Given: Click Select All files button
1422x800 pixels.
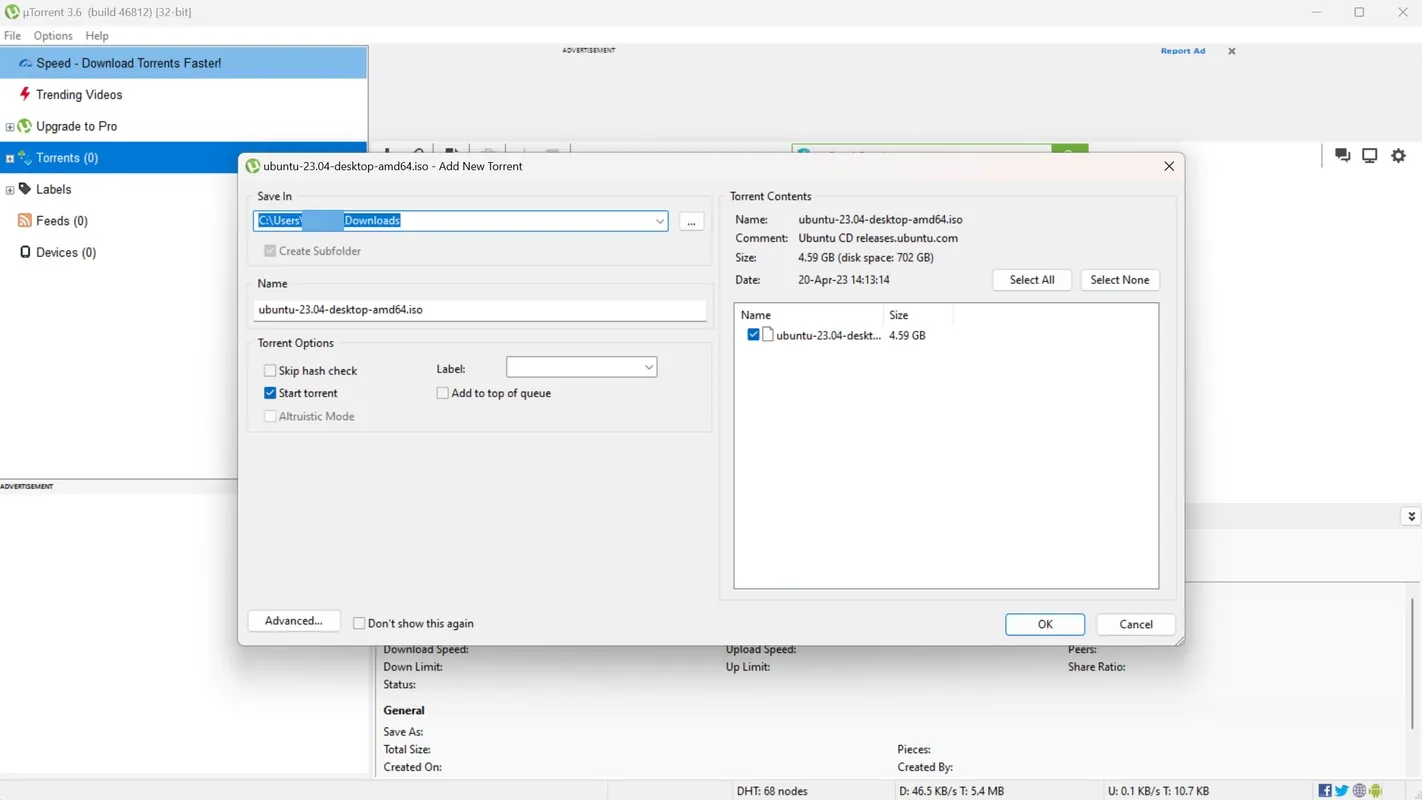Looking at the screenshot, I should pos(1032,280).
